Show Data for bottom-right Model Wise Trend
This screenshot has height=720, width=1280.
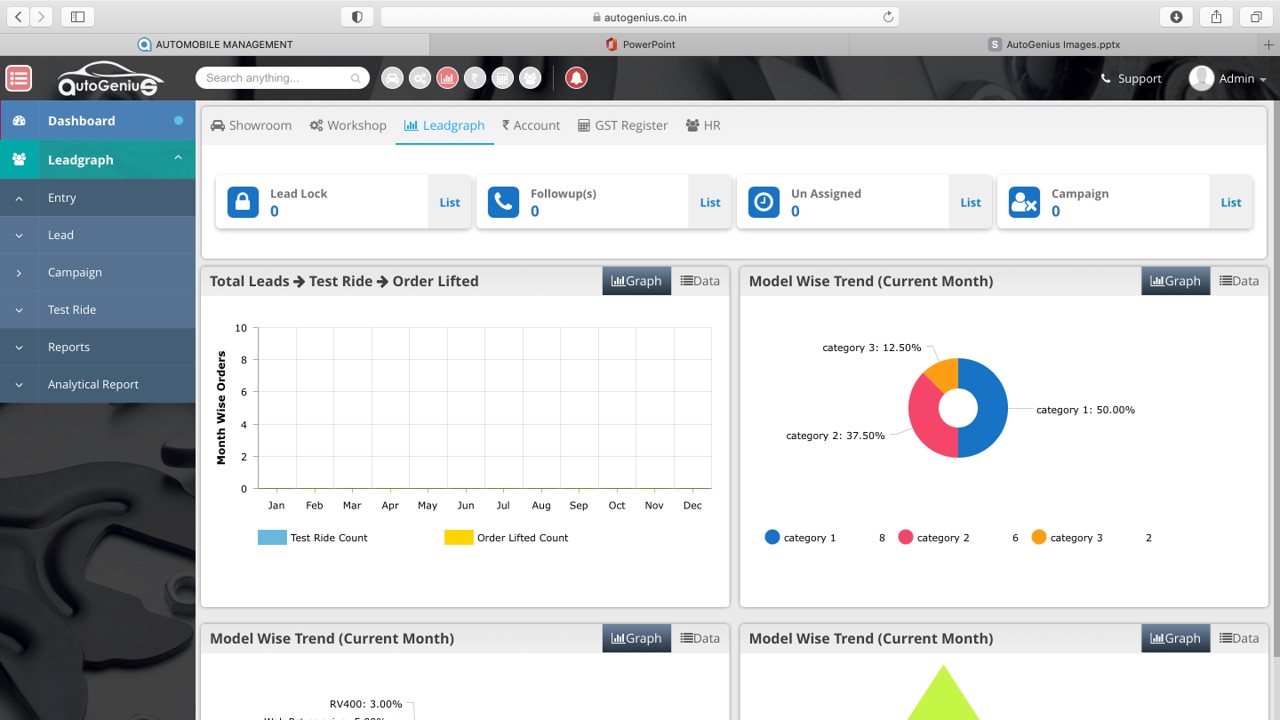click(1239, 638)
